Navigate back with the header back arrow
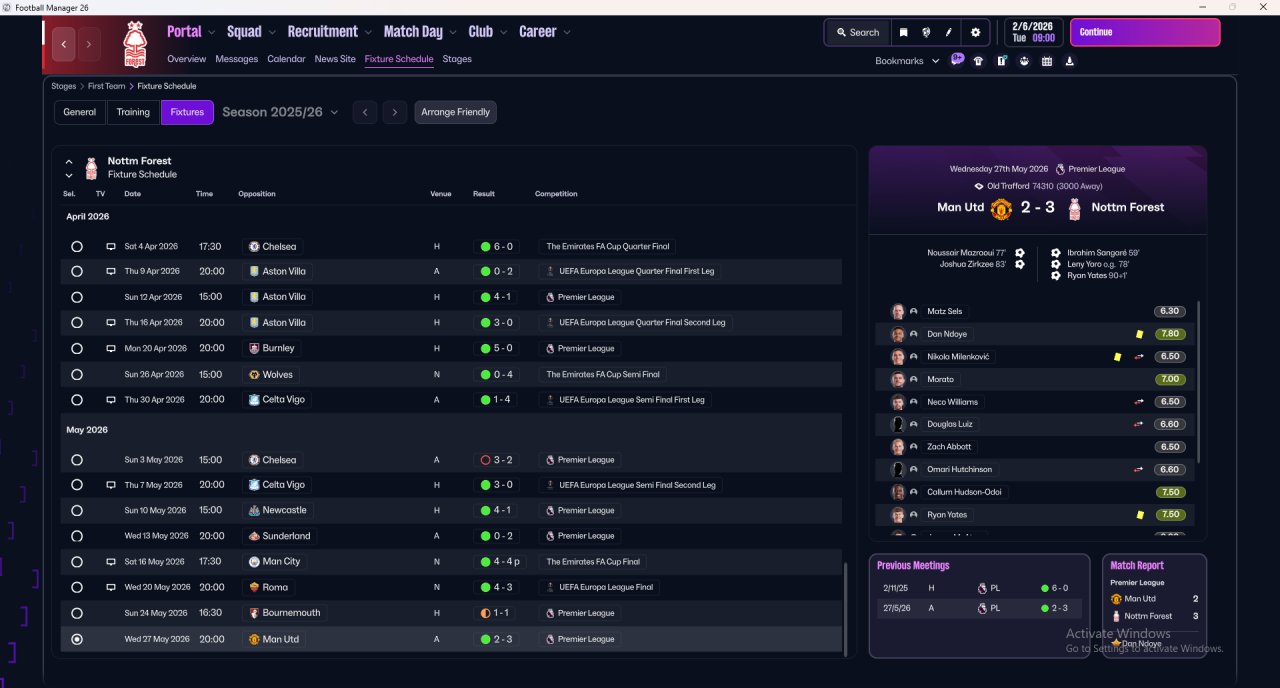 64,44
